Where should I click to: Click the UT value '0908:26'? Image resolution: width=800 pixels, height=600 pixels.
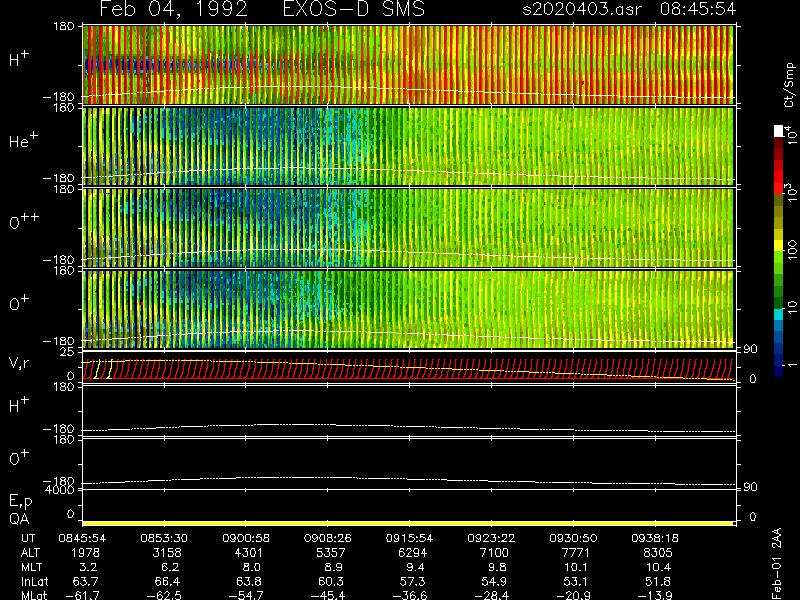click(328, 538)
